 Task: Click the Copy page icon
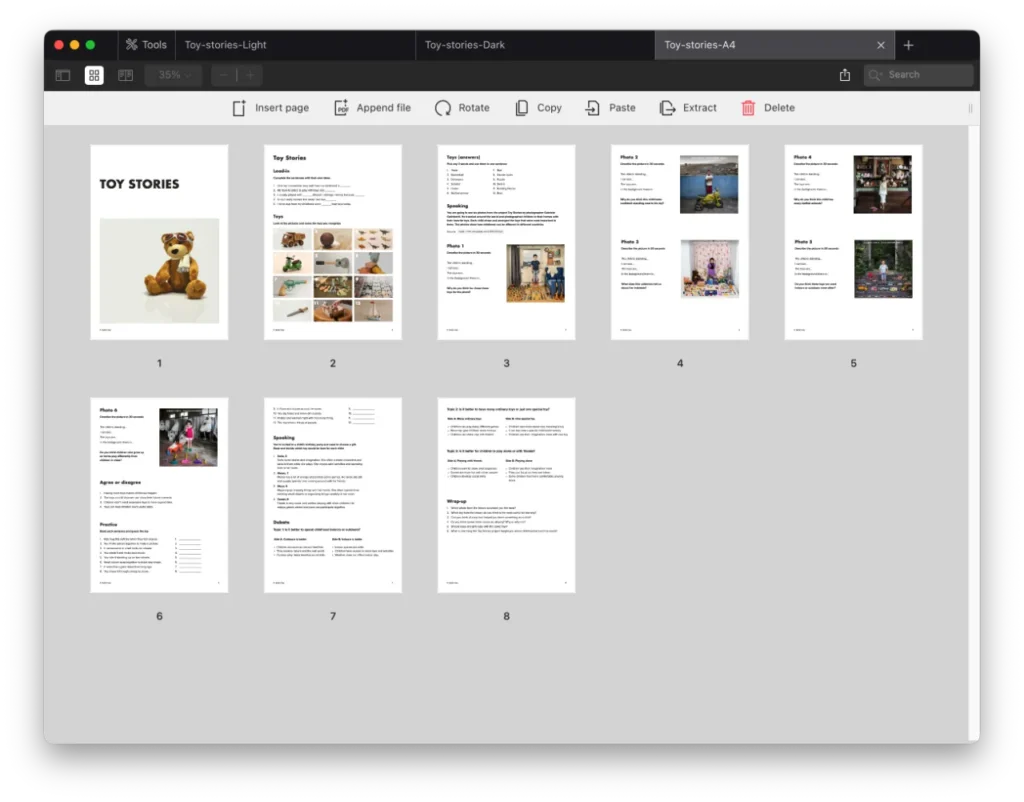click(x=538, y=107)
